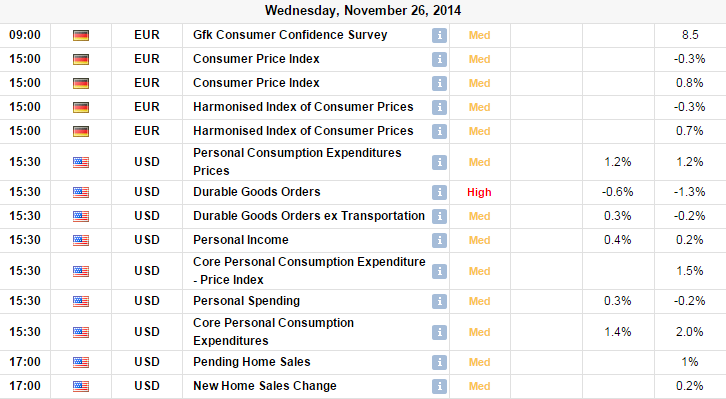Click info icon for Personal Consumption Expenditures Prices
This screenshot has width=726, height=399.
tap(439, 162)
